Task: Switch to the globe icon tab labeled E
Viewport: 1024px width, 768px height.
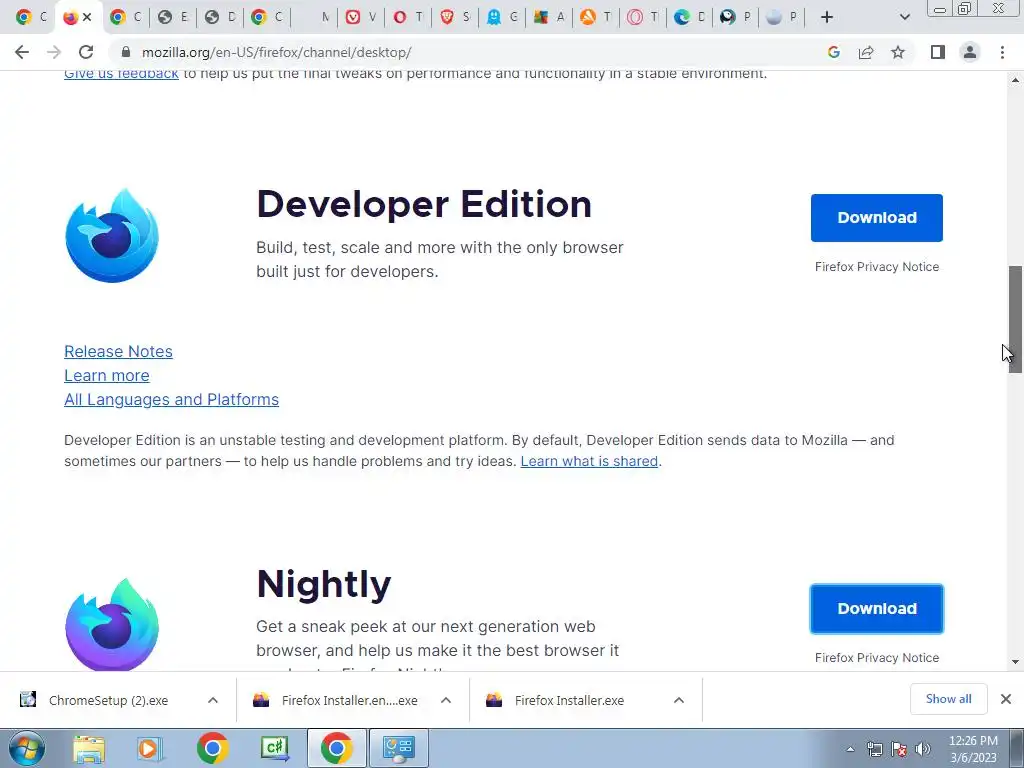Action: click(x=173, y=17)
